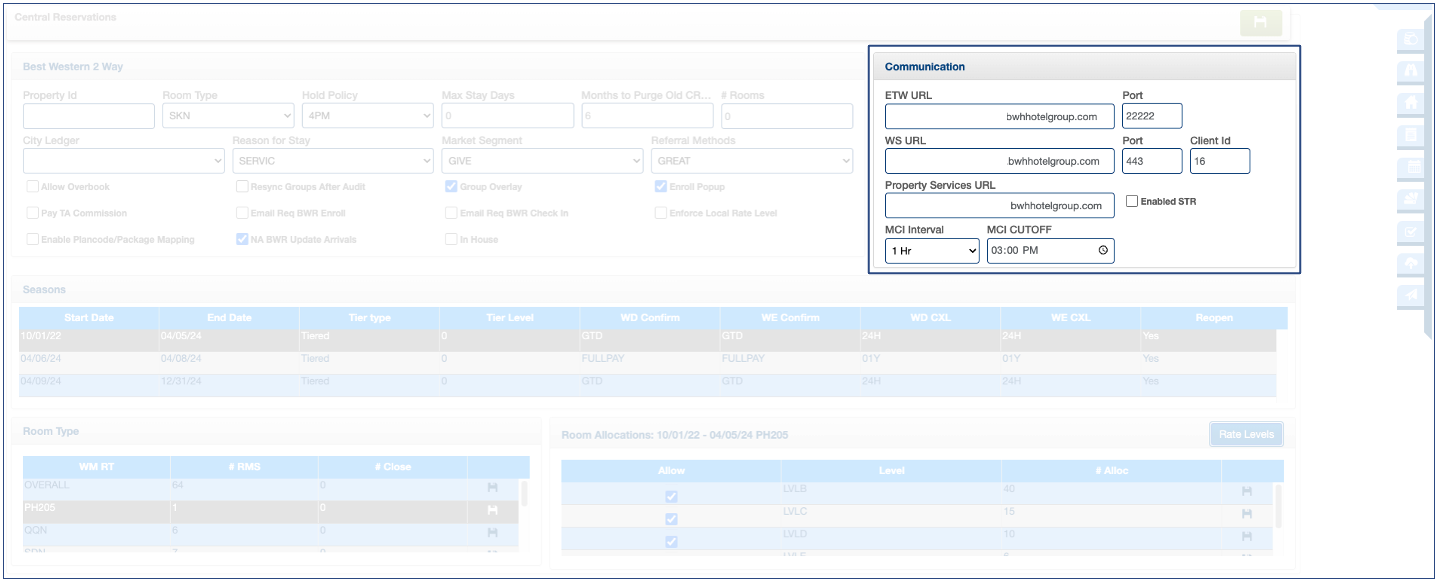Sort by the Tier type column header
The height and width of the screenshot is (582, 1439).
pos(369,318)
